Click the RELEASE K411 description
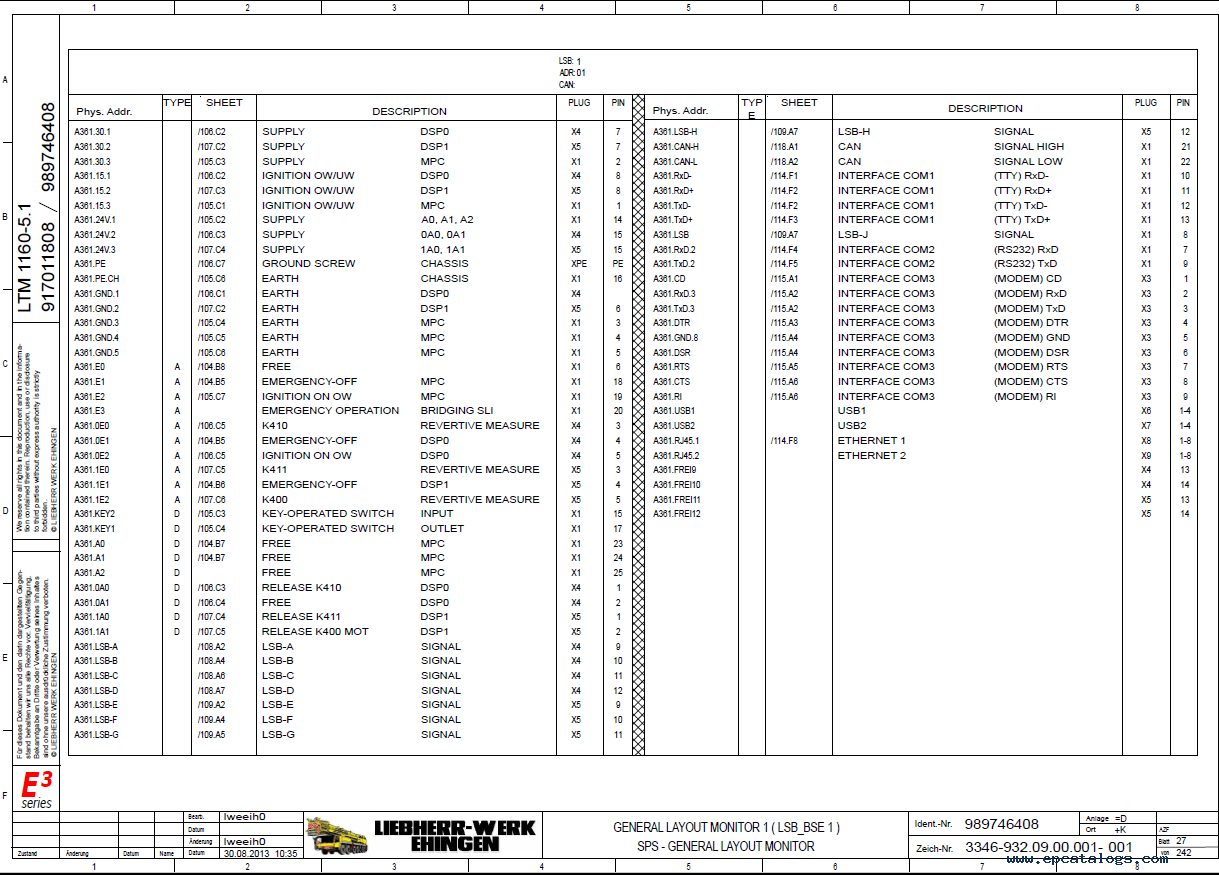1219x875 pixels. pyautogui.click(x=301, y=617)
